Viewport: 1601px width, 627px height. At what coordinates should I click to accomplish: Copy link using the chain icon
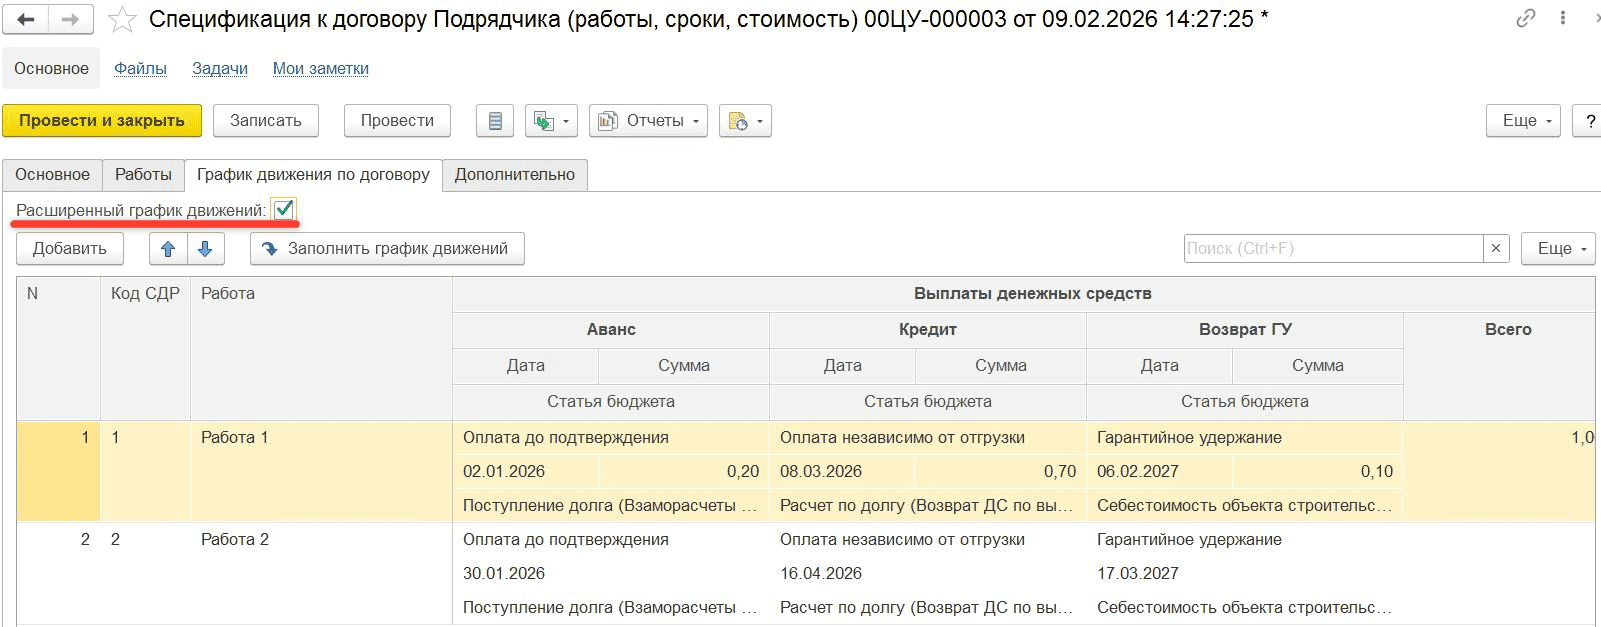tap(1525, 18)
